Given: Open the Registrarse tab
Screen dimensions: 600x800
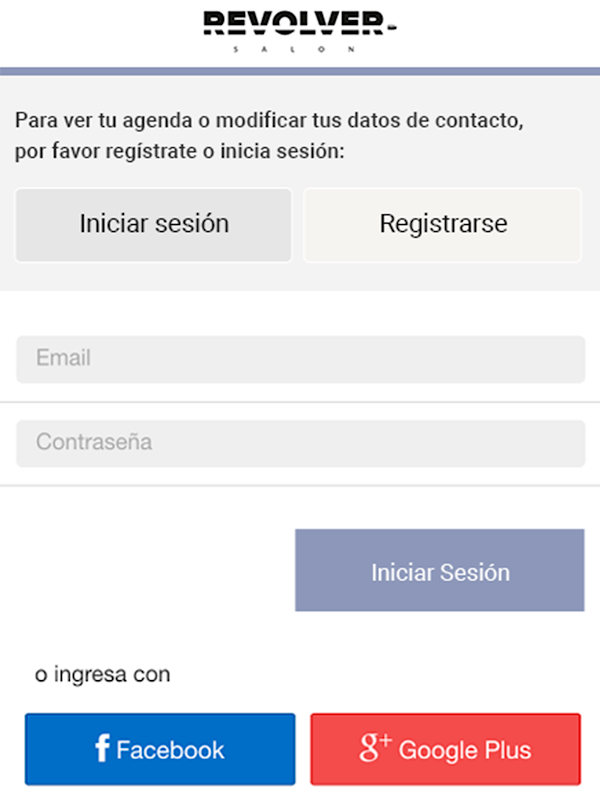Looking at the screenshot, I should pos(443,225).
